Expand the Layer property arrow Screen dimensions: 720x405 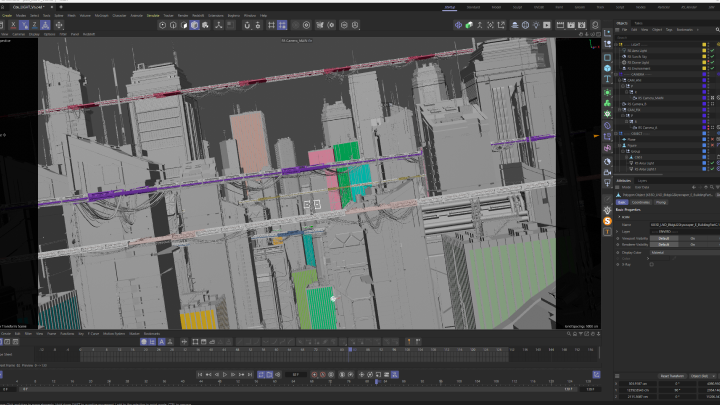tap(618, 231)
